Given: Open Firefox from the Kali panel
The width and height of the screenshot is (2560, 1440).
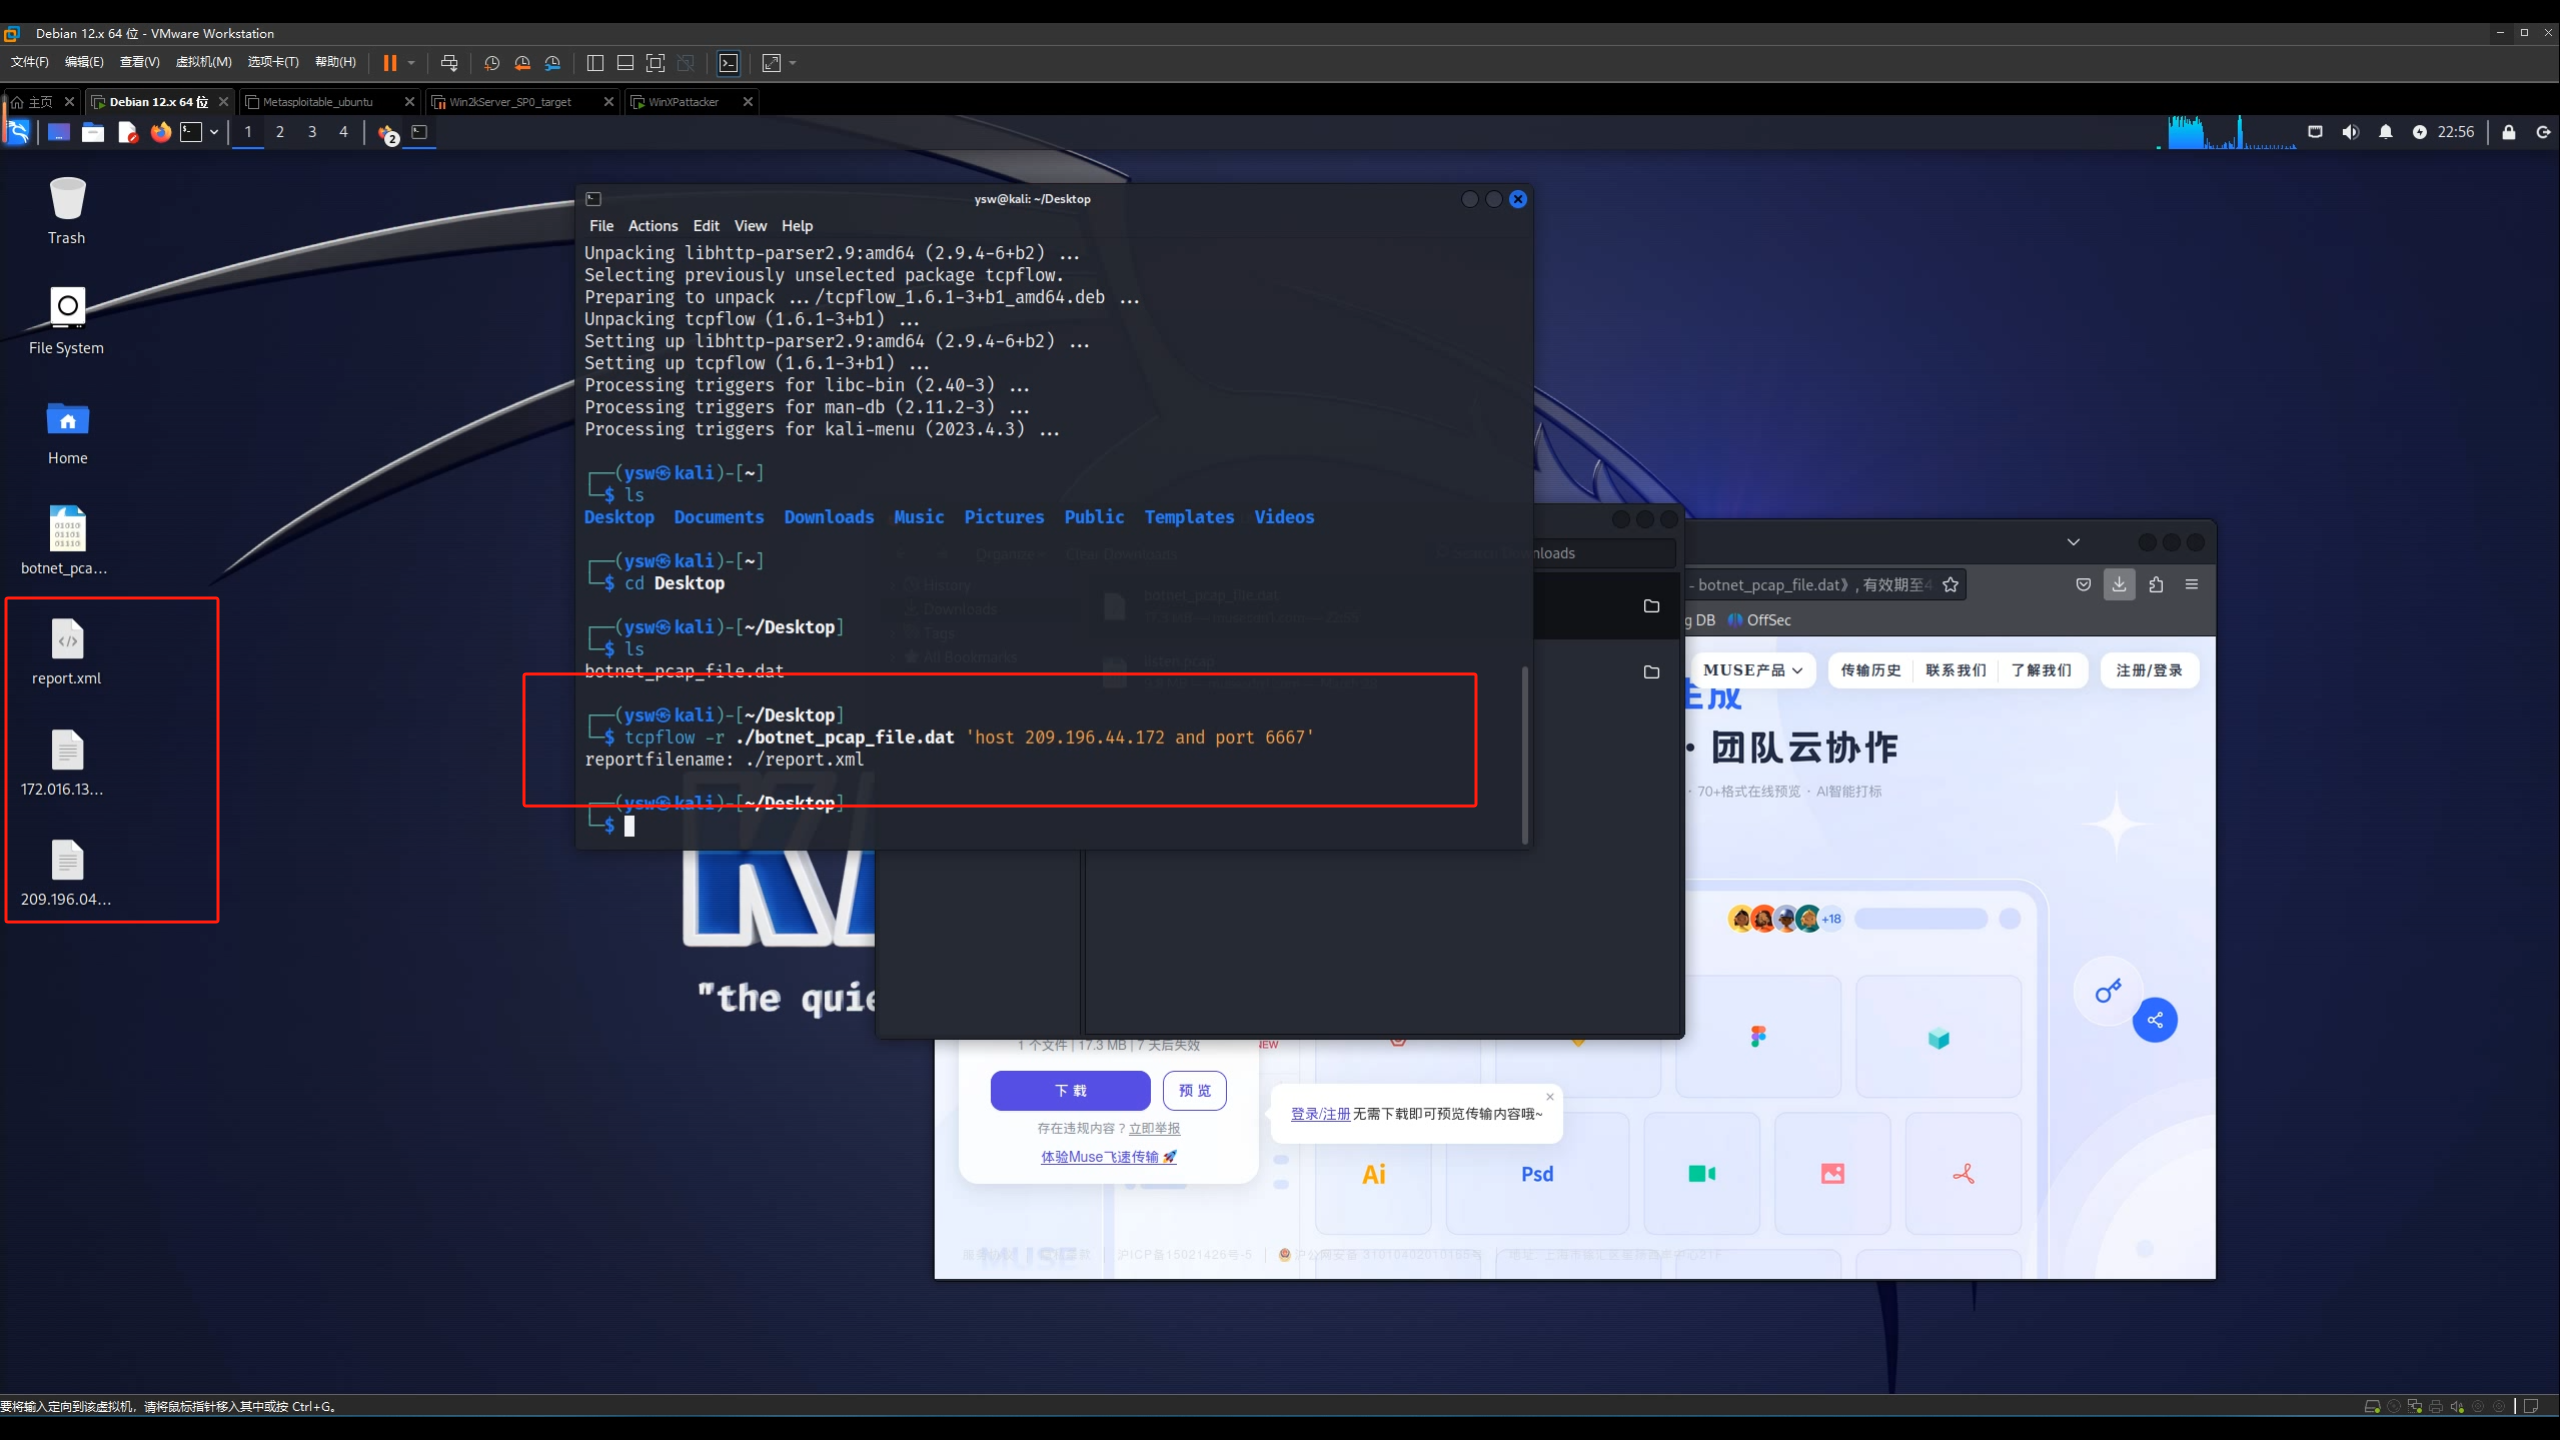Looking at the screenshot, I should (x=160, y=132).
